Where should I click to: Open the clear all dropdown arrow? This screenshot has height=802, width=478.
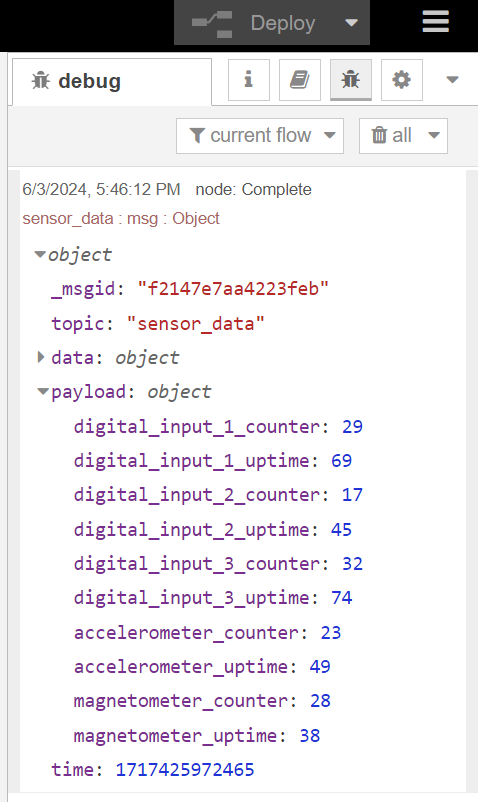tap(434, 136)
